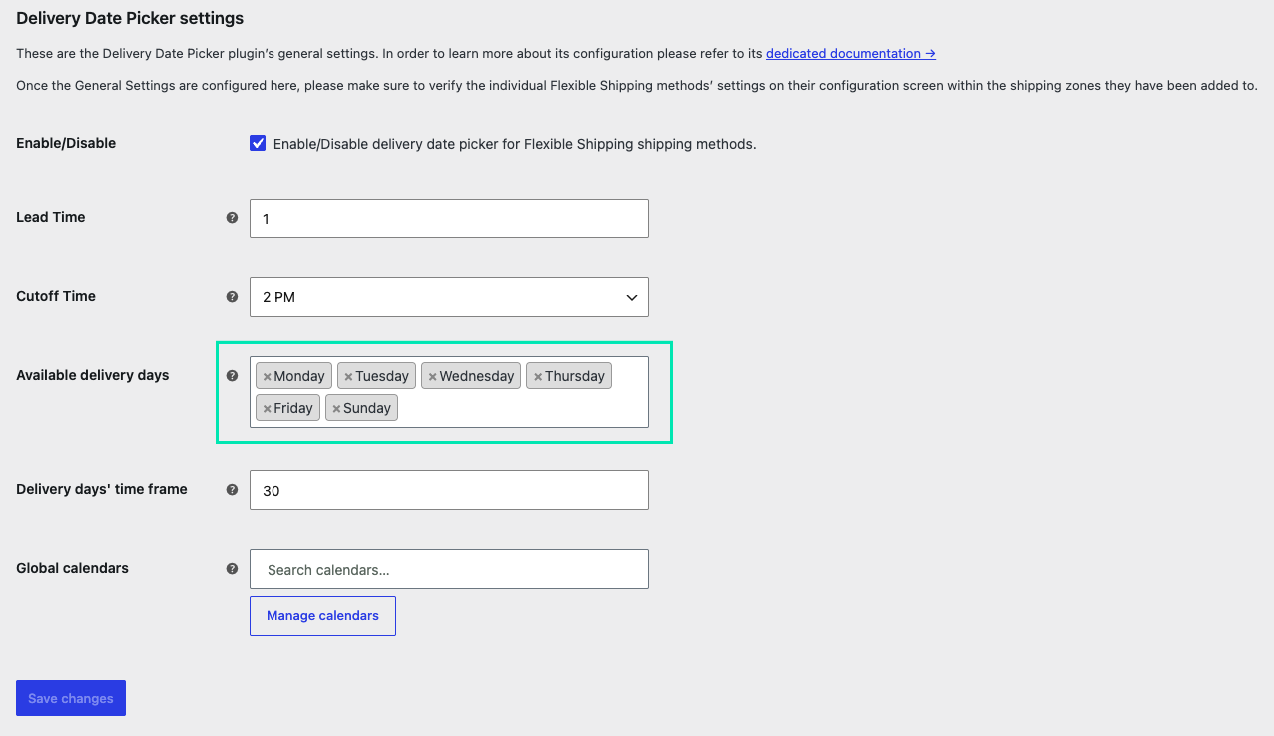The height and width of the screenshot is (736, 1274).
Task: Remove the Wednesday delivery day tag
Action: [432, 377]
